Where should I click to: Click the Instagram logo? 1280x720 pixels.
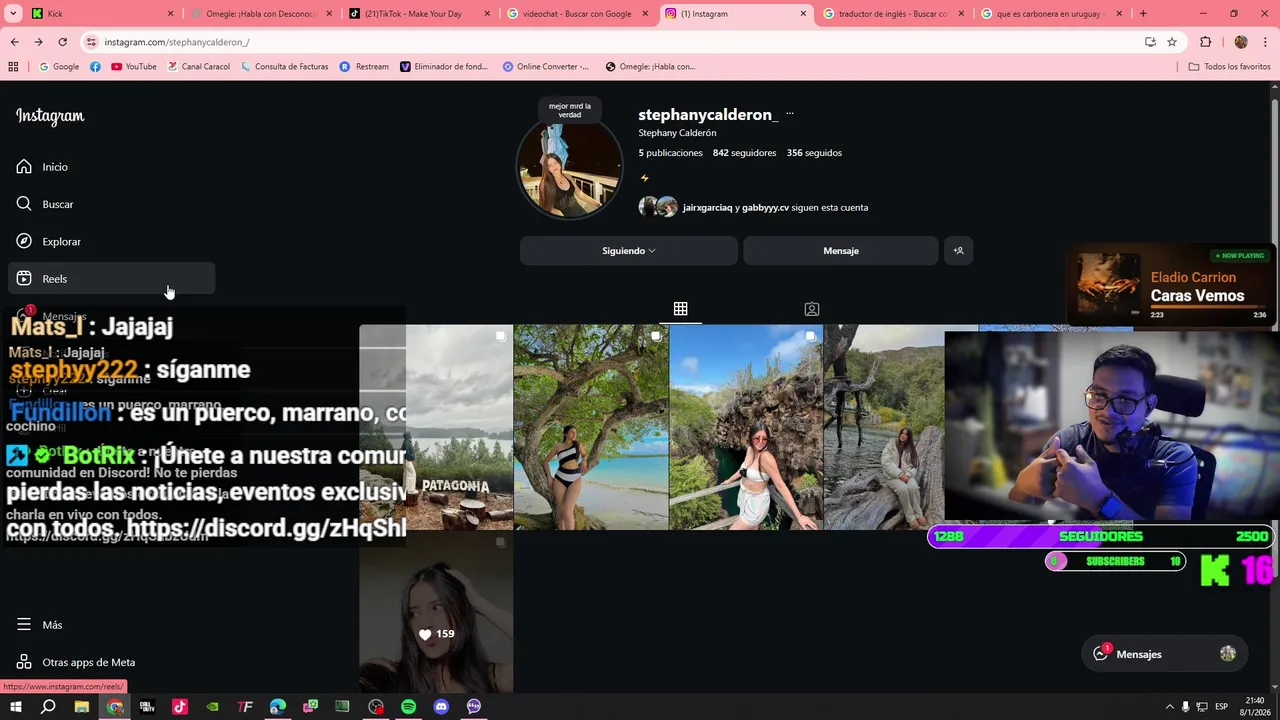coord(50,116)
